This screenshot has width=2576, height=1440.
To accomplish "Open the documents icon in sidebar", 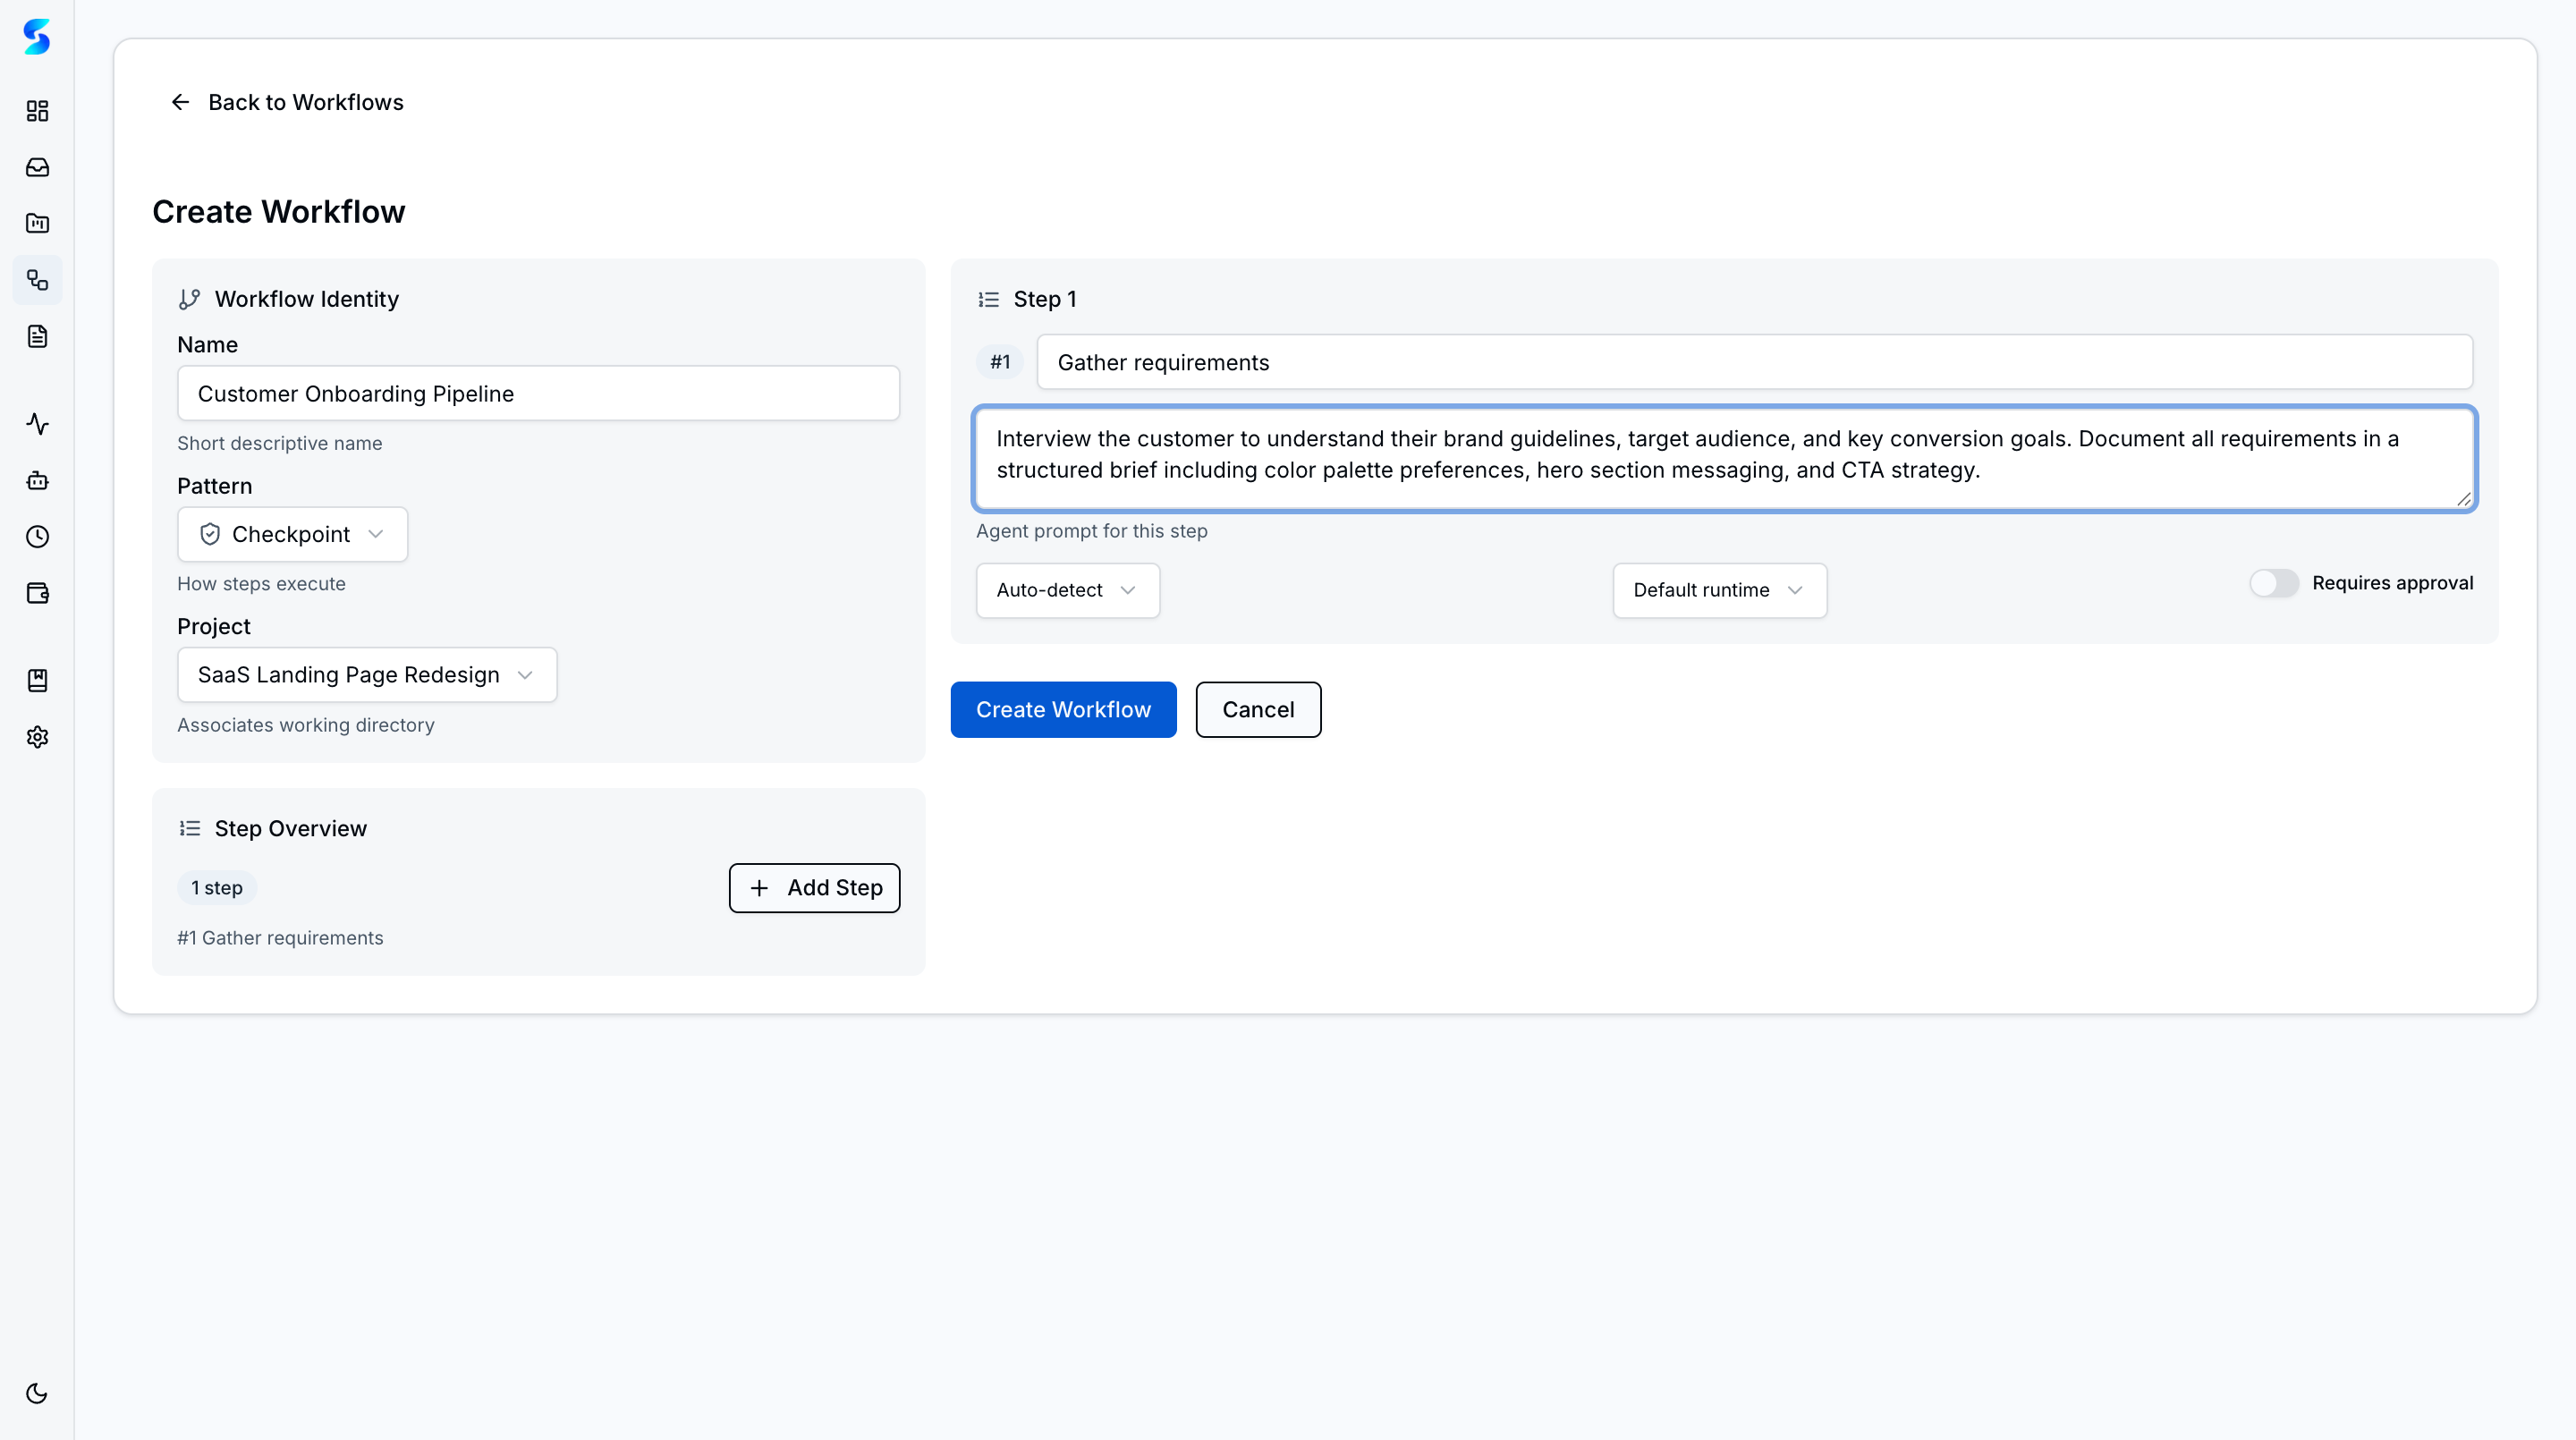I will point(37,336).
